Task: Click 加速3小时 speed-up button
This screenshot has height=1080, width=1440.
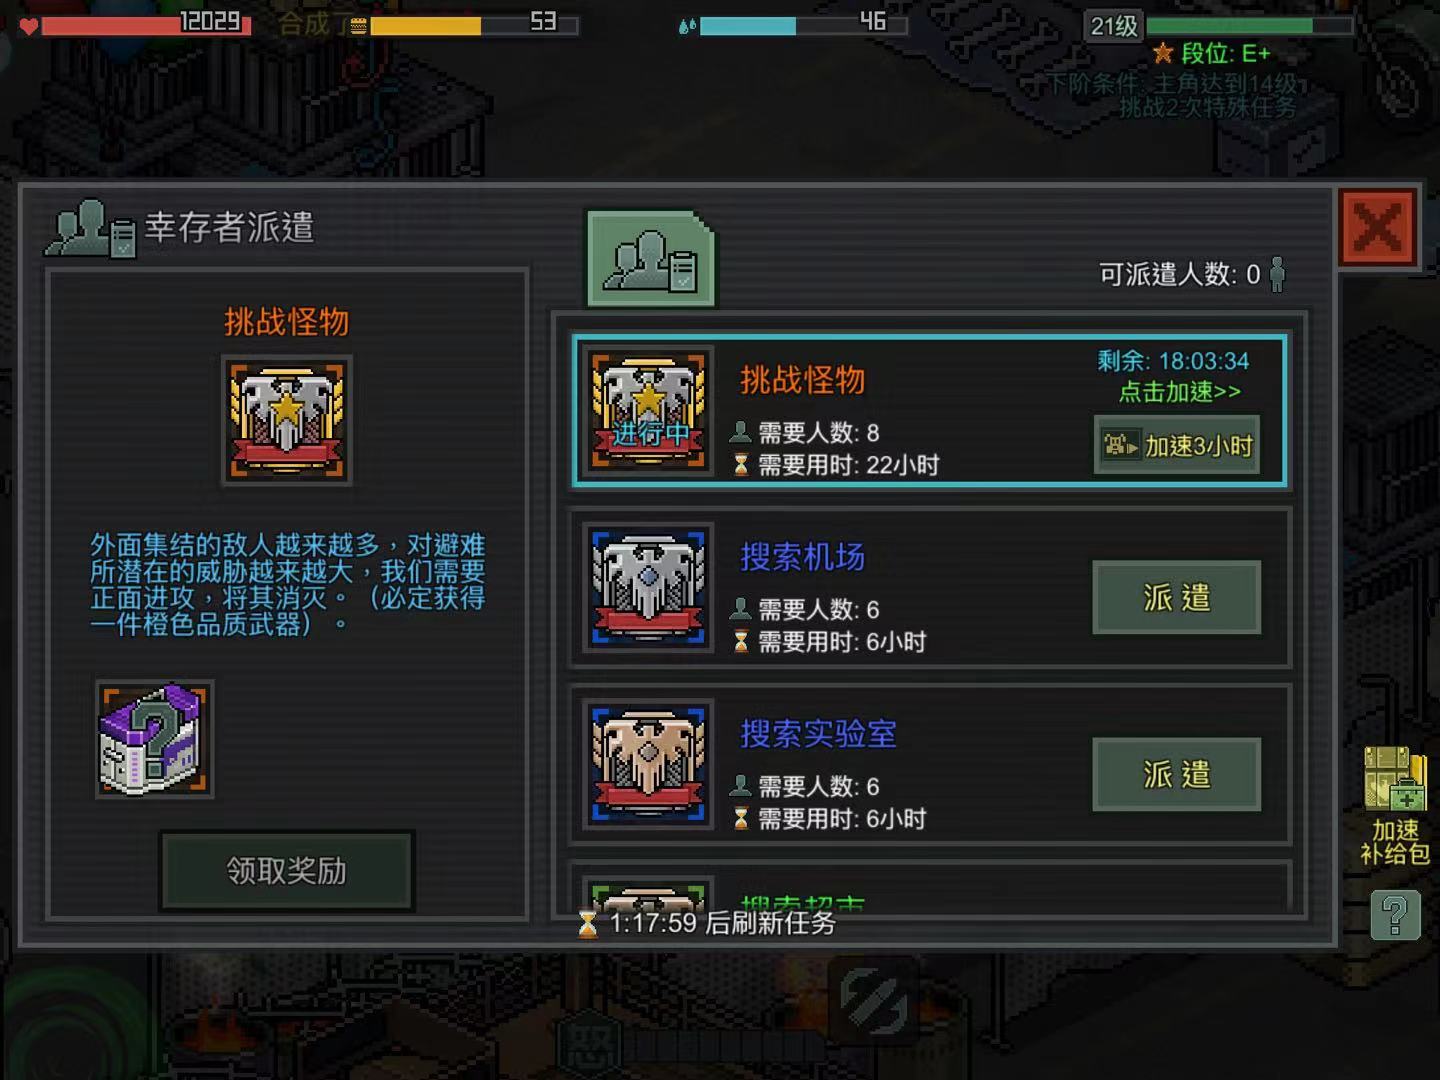Action: pyautogui.click(x=1177, y=445)
